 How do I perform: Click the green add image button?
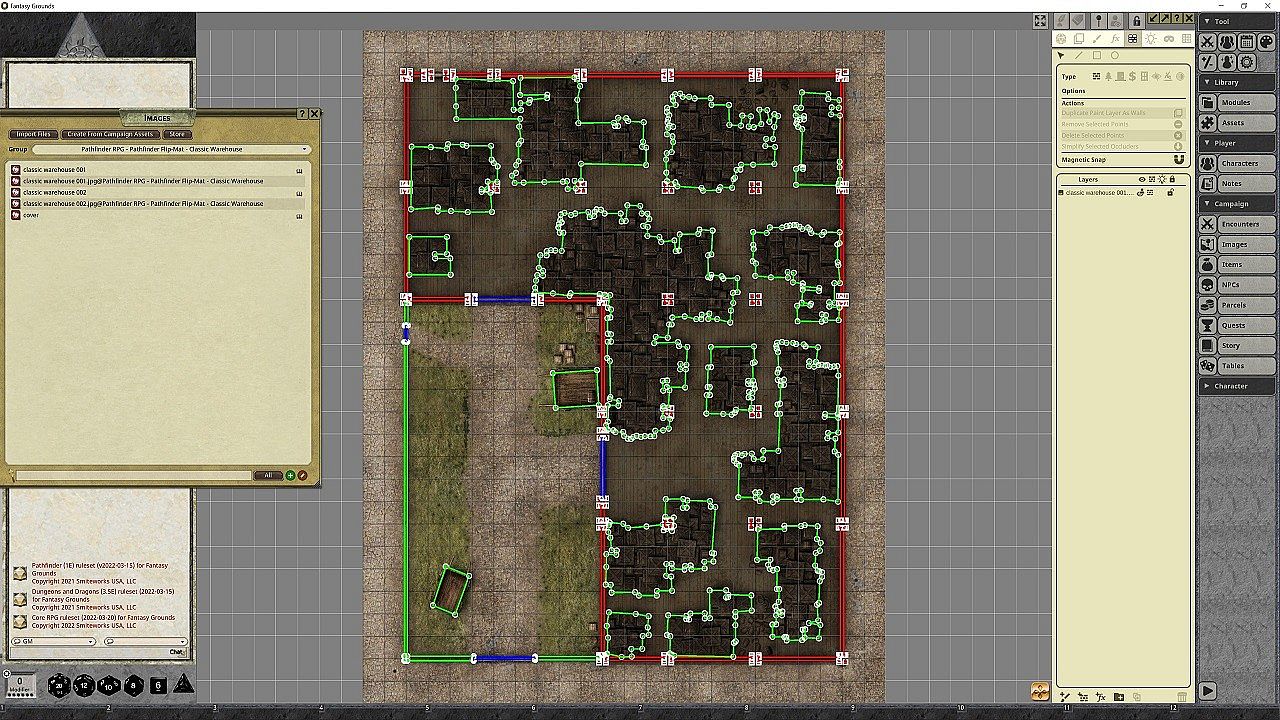290,476
